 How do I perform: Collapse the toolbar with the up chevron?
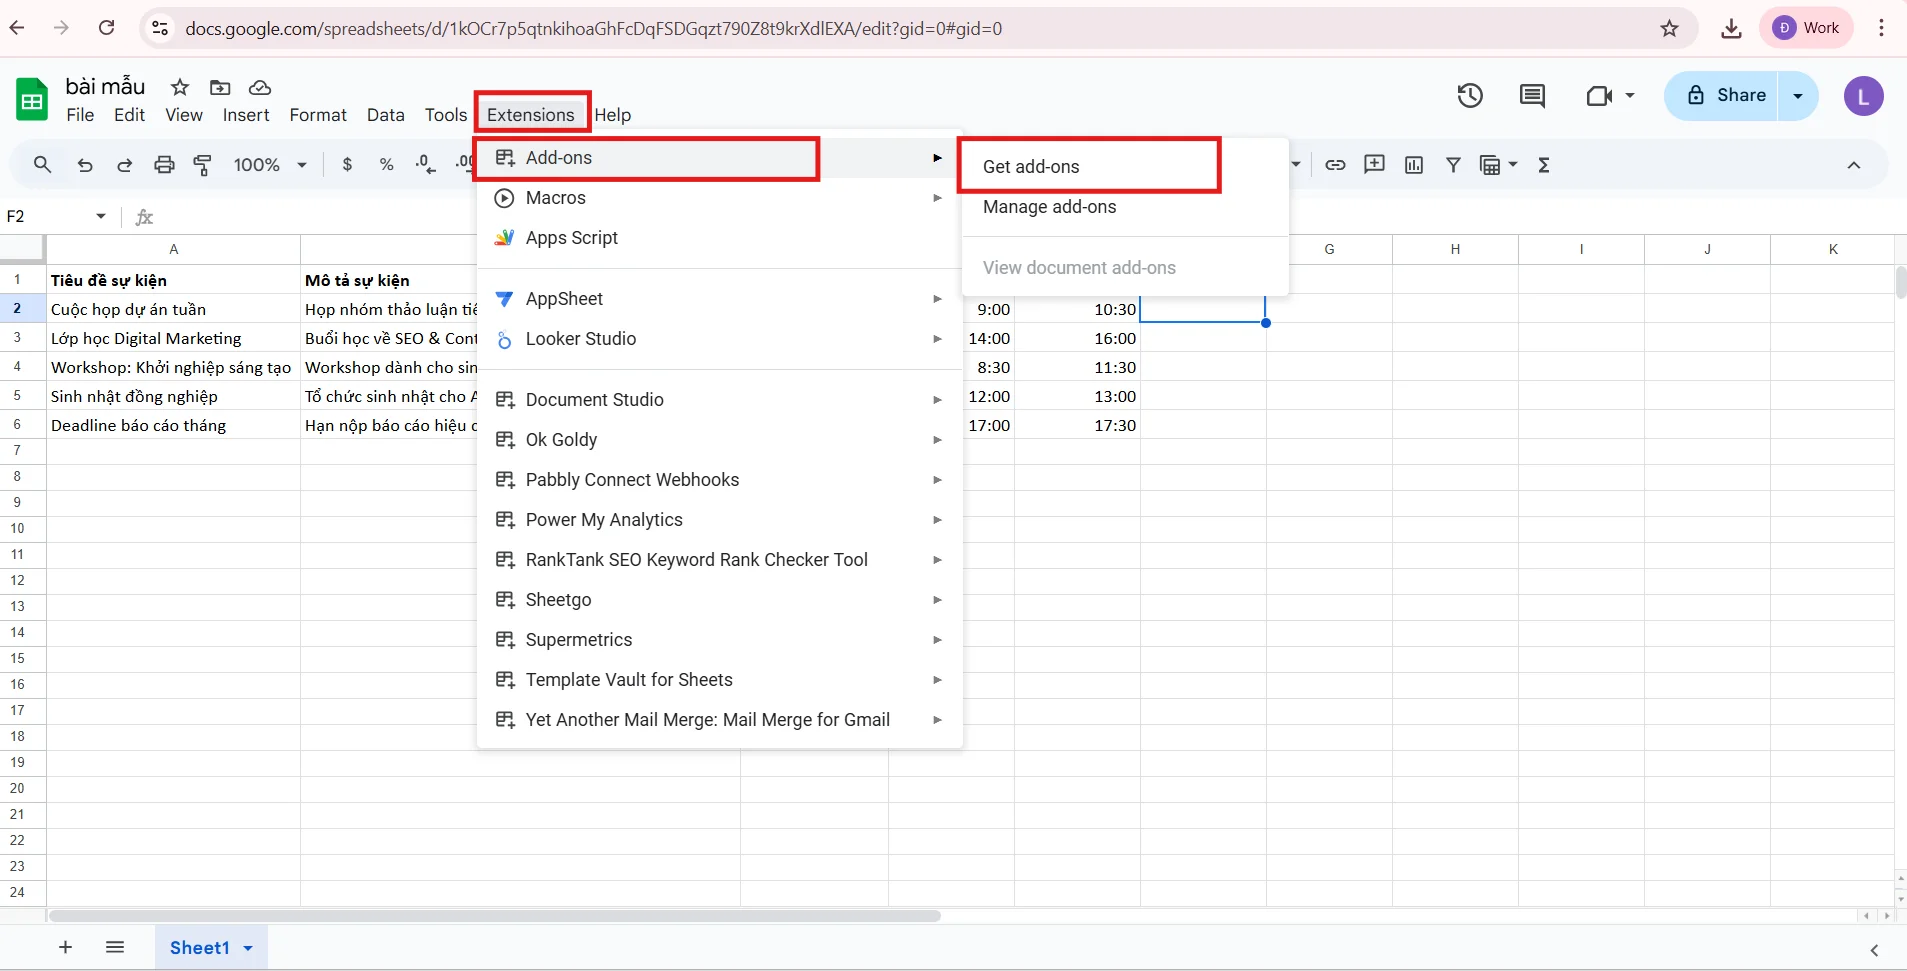tap(1854, 165)
